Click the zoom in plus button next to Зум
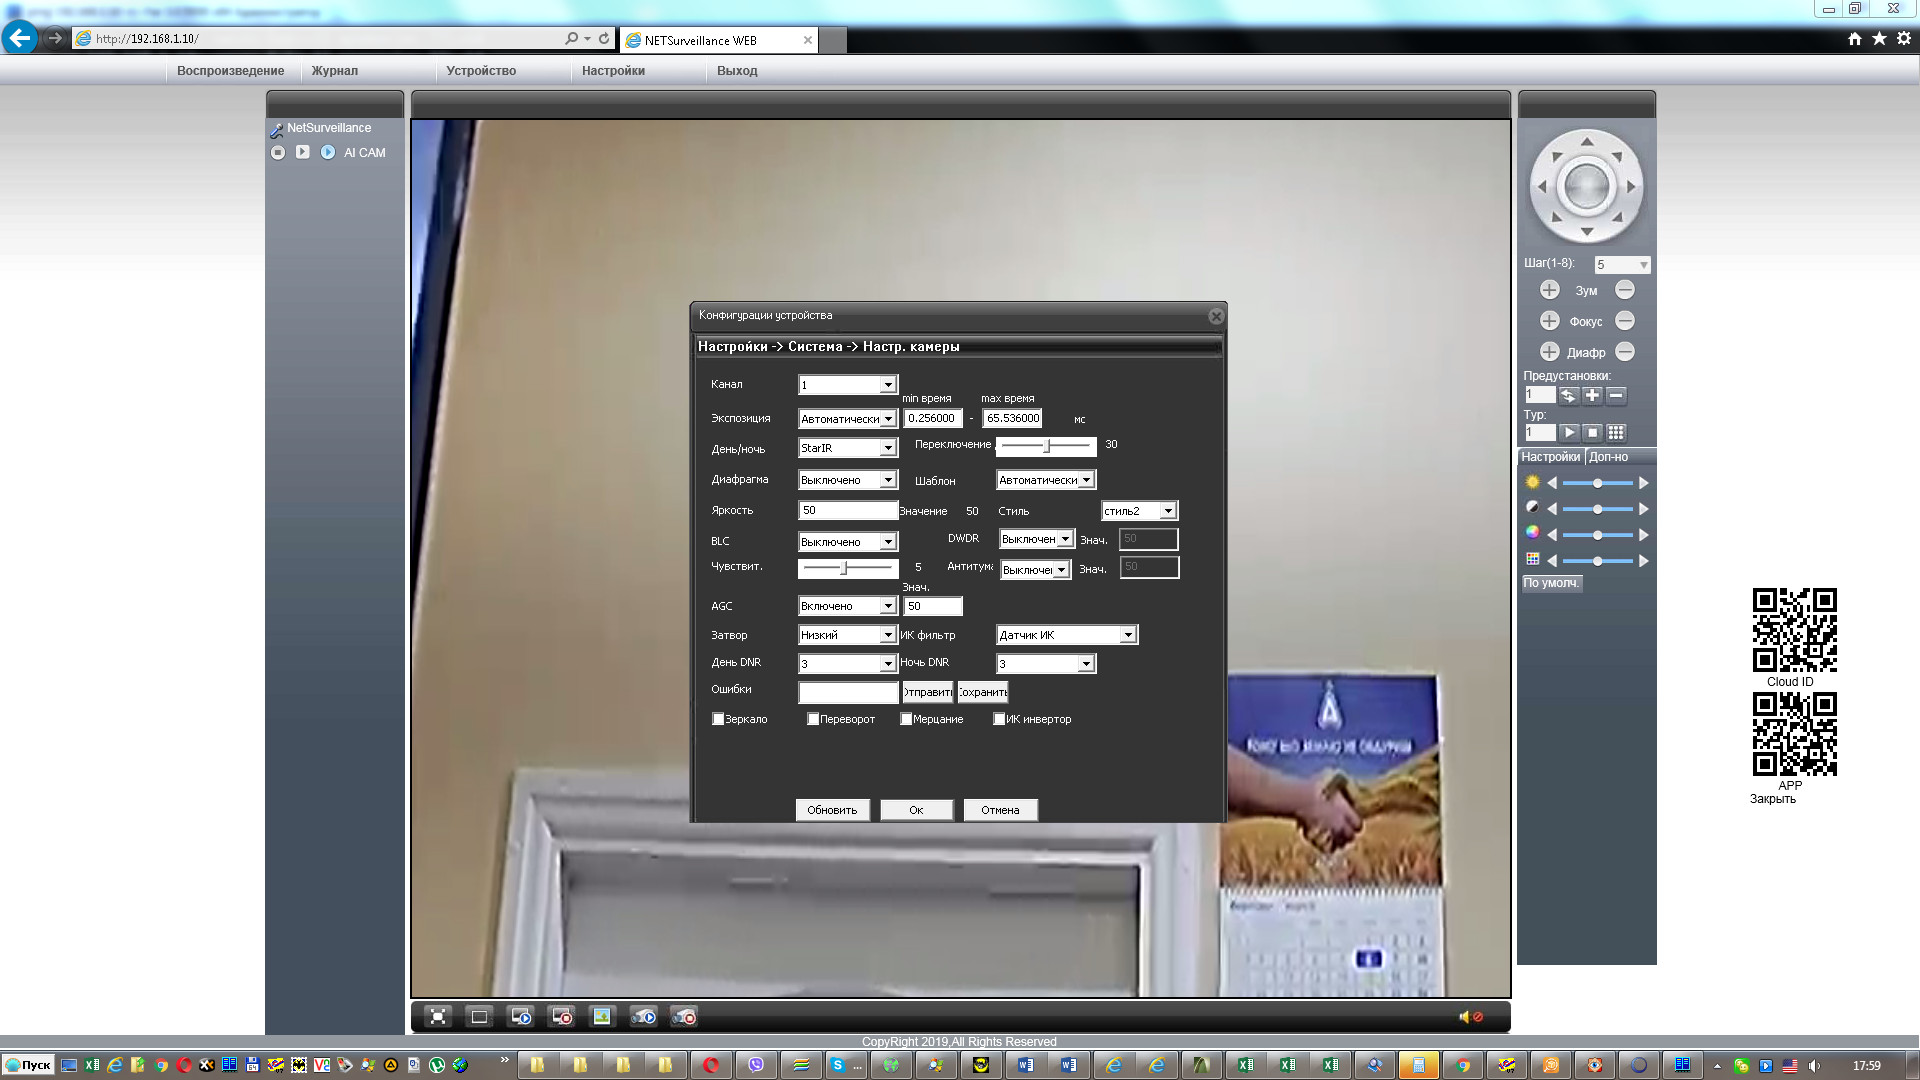 pyautogui.click(x=1549, y=290)
